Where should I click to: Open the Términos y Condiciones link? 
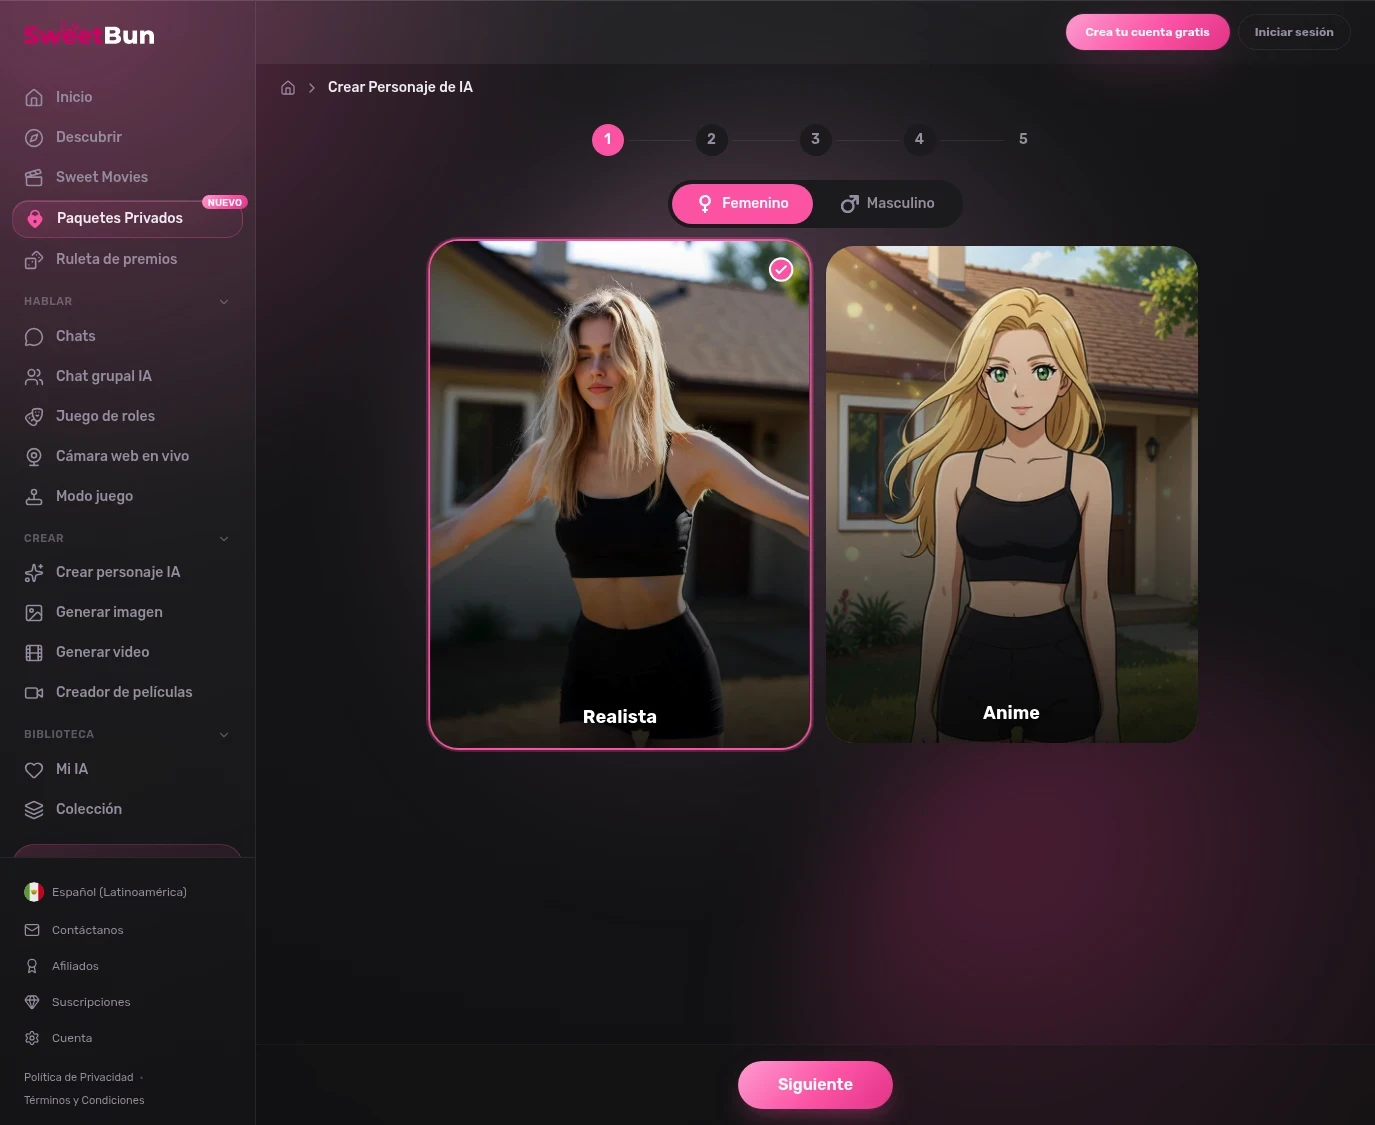[84, 1100]
